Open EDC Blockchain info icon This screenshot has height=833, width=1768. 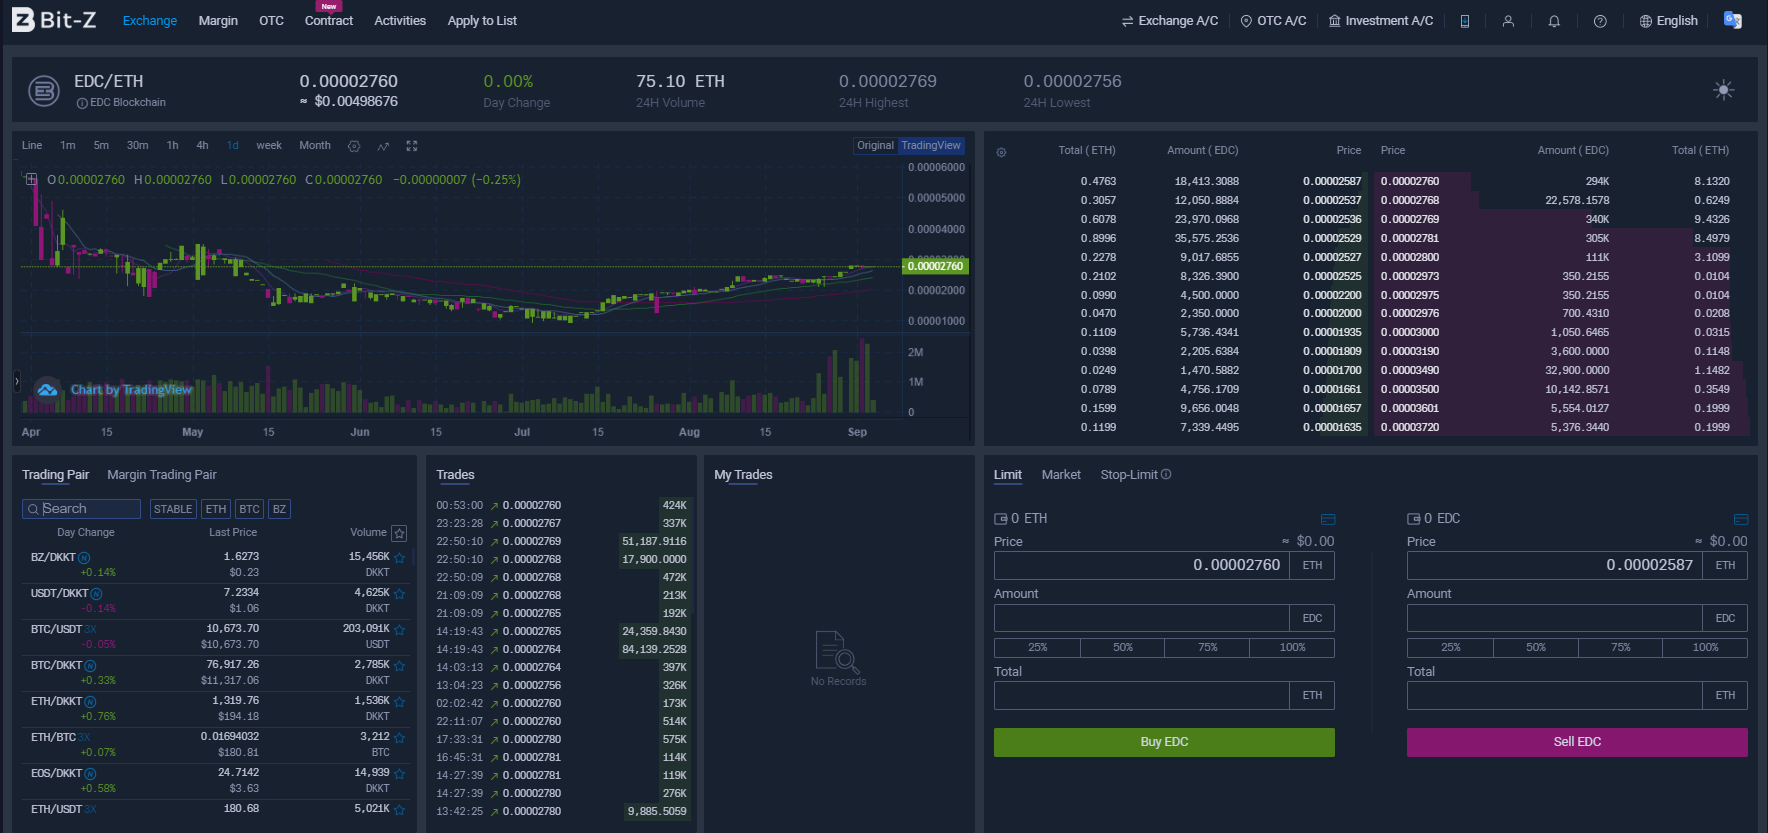pyautogui.click(x=82, y=103)
